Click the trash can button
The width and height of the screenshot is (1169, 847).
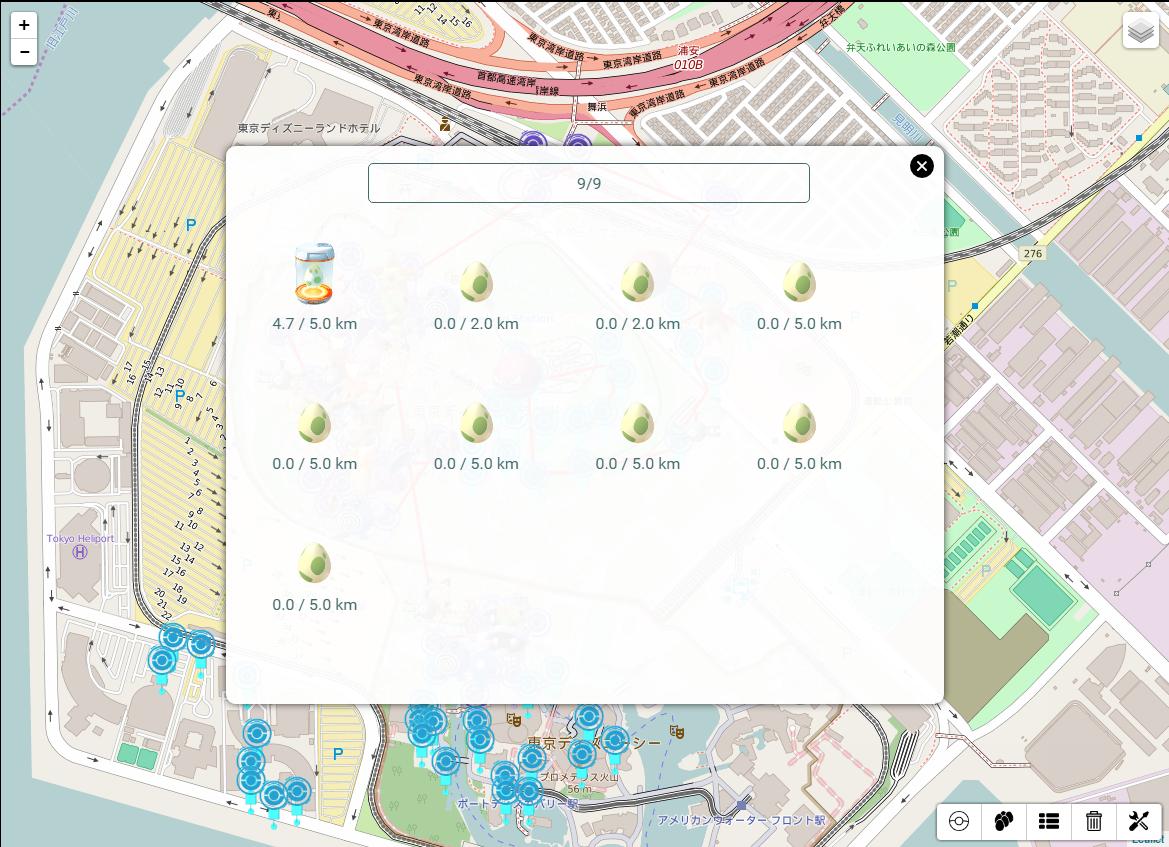coord(1094,821)
